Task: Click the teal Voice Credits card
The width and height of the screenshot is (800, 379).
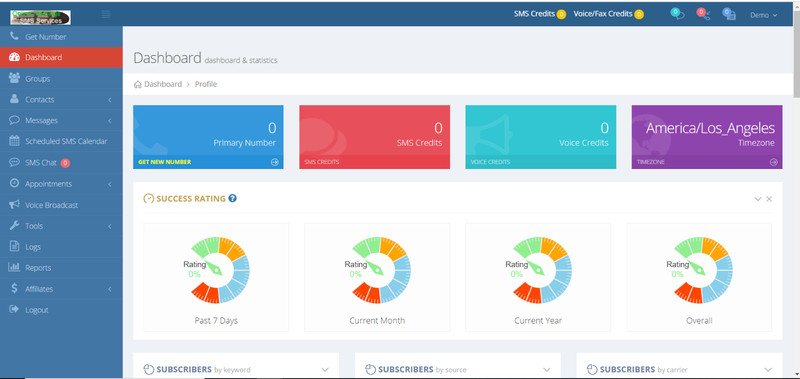Action: 540,137
